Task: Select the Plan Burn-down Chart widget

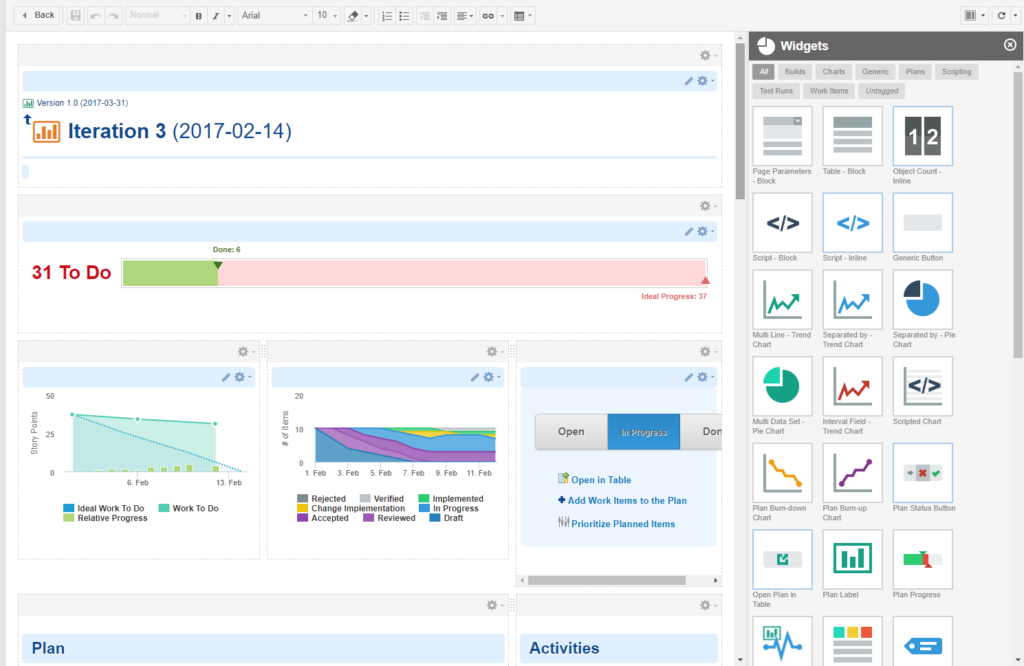Action: [781, 471]
